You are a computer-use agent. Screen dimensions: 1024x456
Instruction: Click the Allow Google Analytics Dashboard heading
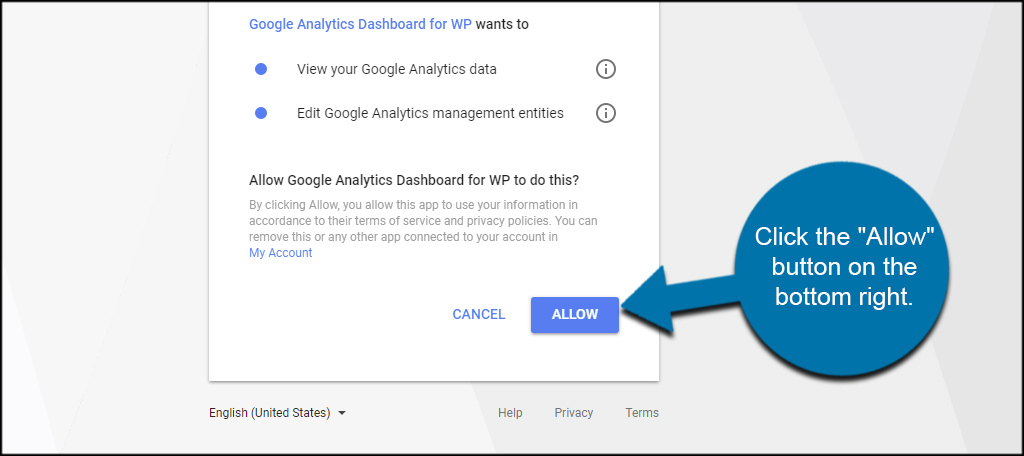415,180
